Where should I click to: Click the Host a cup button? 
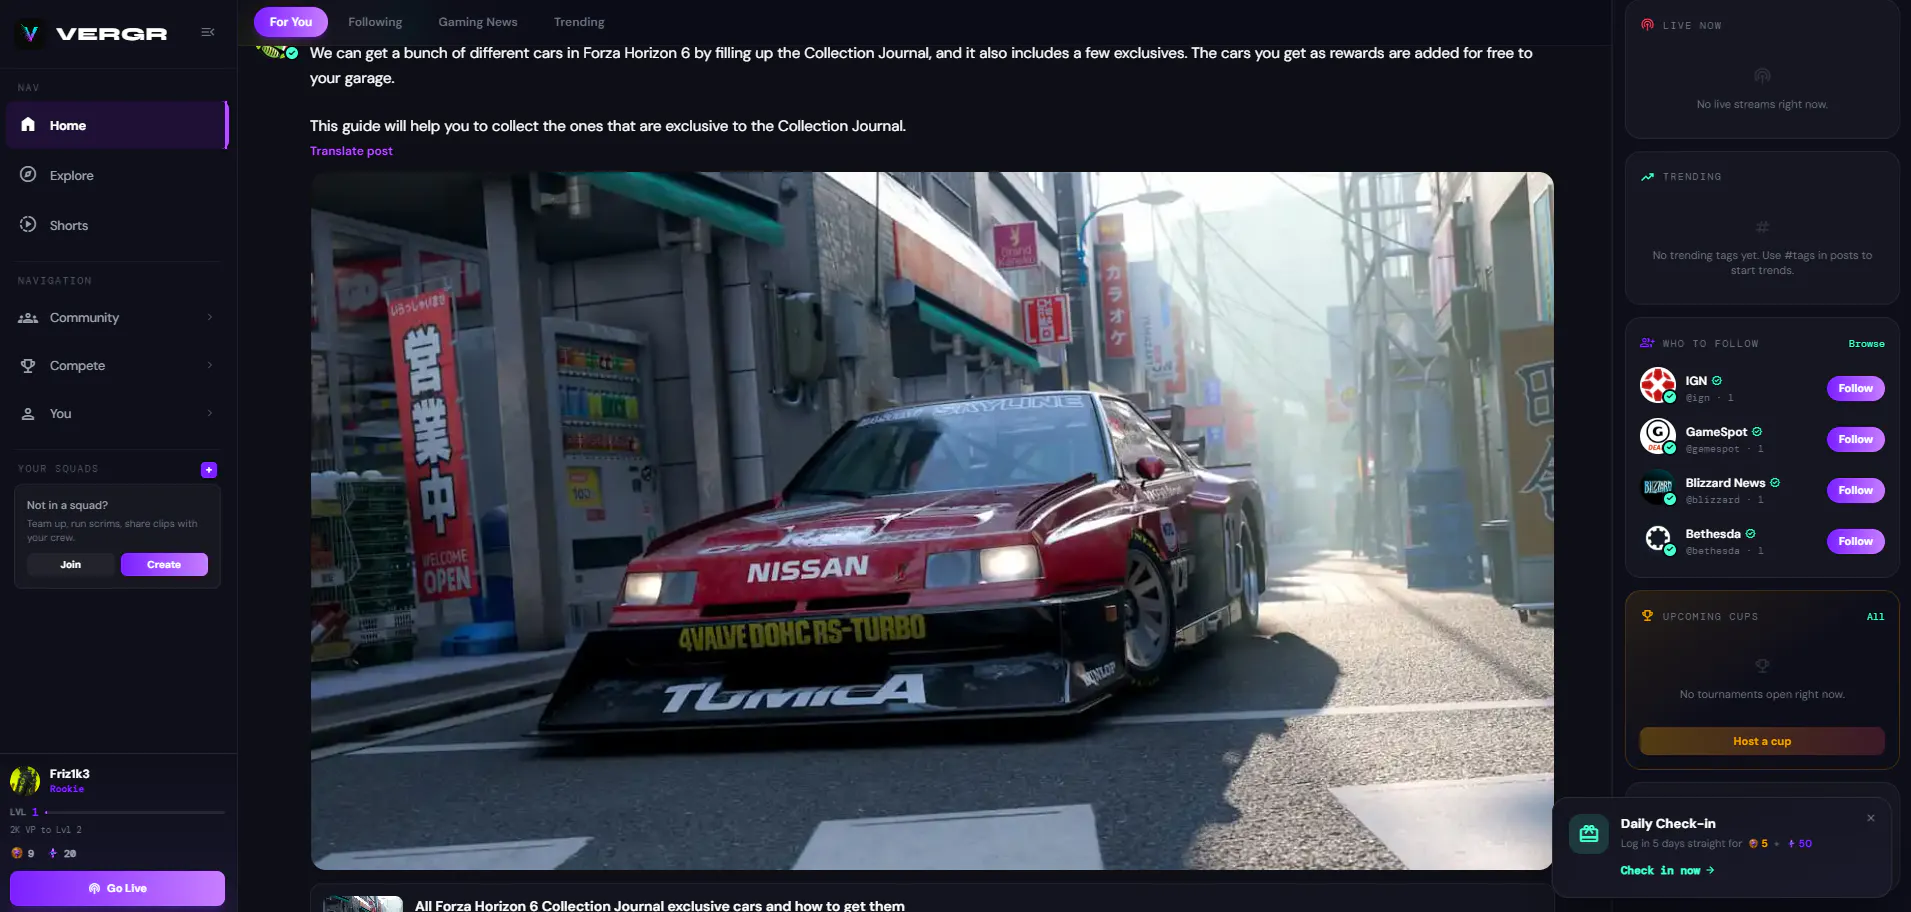tap(1762, 741)
